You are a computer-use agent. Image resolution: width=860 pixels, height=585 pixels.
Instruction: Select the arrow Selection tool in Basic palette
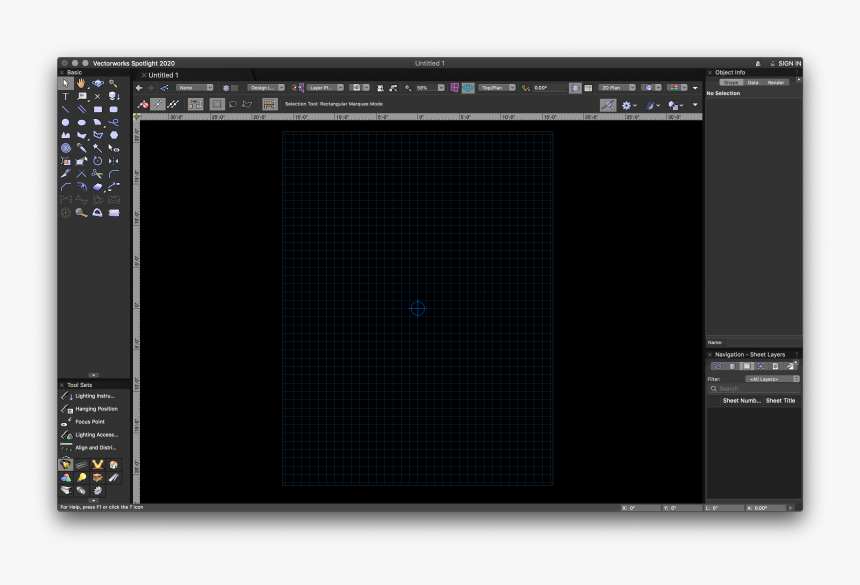coord(65,83)
